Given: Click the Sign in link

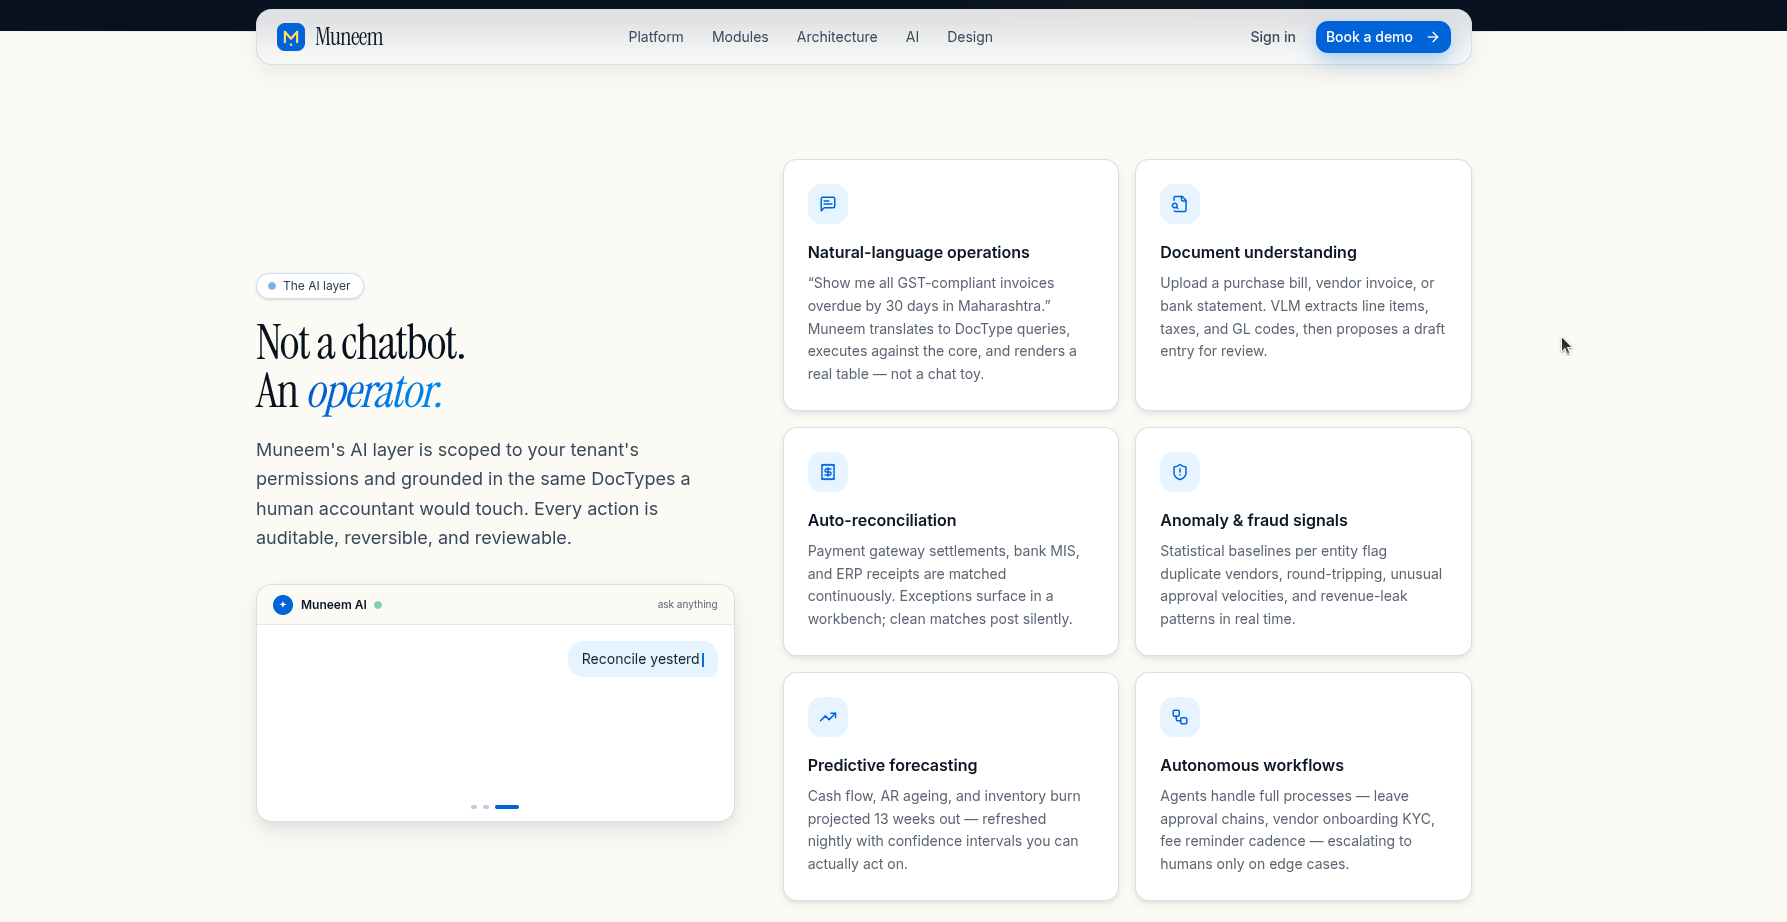Looking at the screenshot, I should click(1273, 37).
